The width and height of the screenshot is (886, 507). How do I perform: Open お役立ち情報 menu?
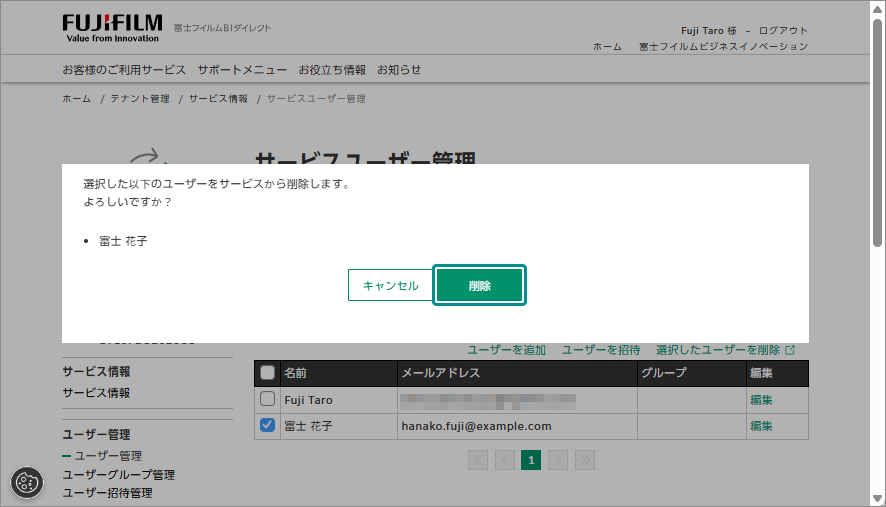click(x=332, y=70)
